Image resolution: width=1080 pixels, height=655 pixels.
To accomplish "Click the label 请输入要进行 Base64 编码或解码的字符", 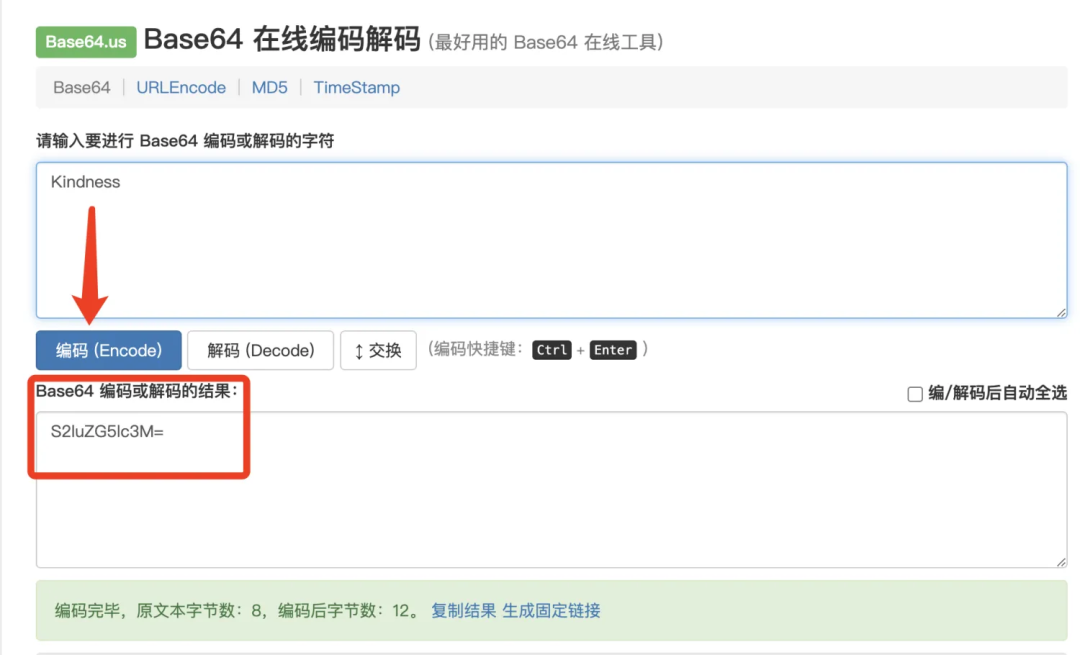I will pyautogui.click(x=185, y=141).
